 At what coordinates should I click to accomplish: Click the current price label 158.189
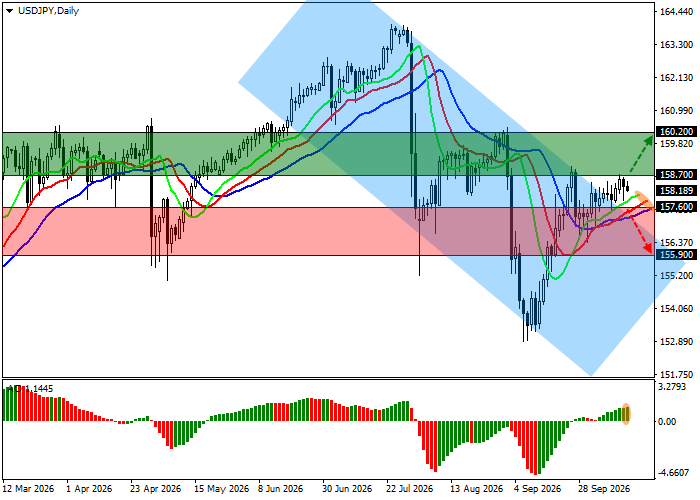tap(676, 191)
